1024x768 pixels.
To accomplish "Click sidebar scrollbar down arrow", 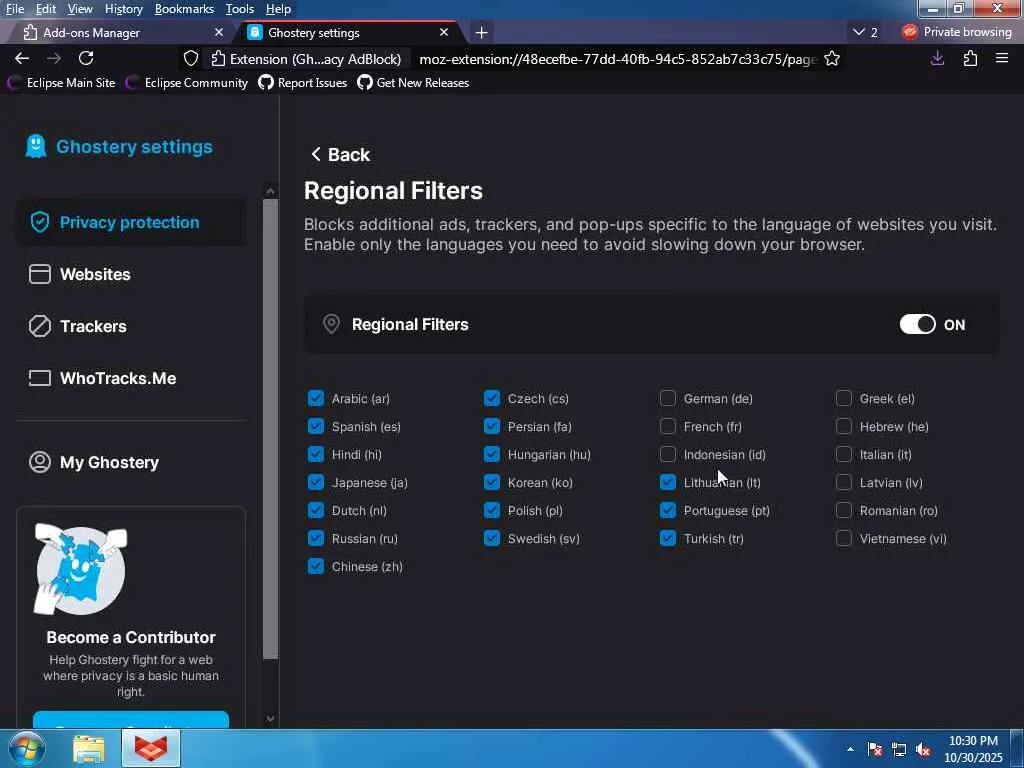I will click(x=270, y=719).
